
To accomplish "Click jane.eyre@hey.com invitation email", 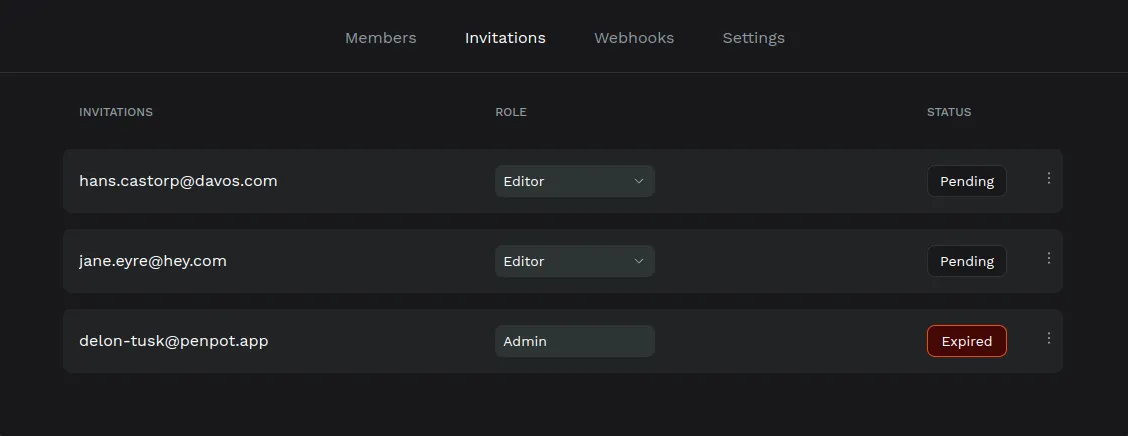I will (x=153, y=261).
